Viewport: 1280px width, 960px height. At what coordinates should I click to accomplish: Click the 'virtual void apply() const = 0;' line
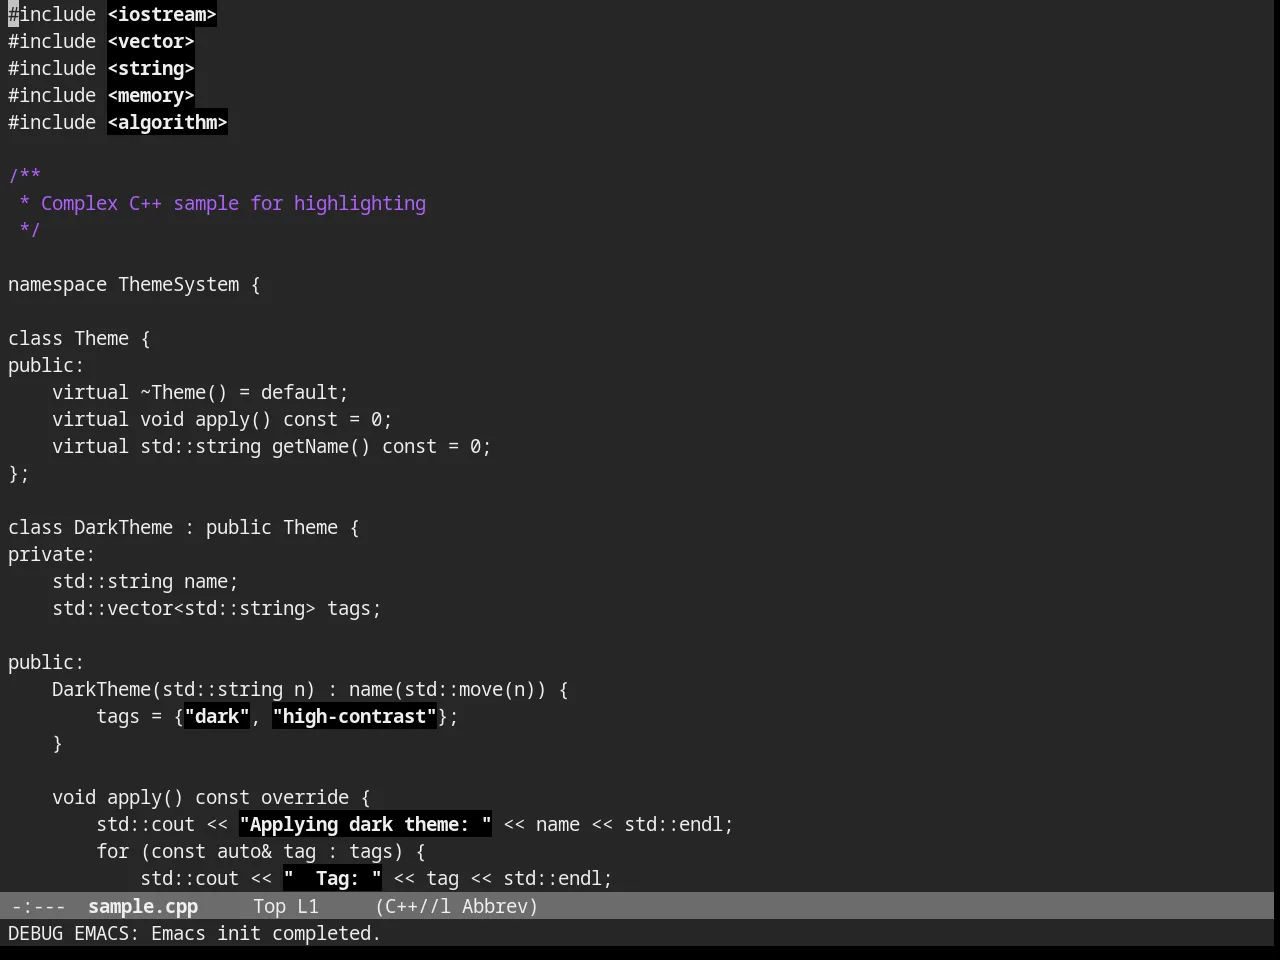(x=222, y=419)
